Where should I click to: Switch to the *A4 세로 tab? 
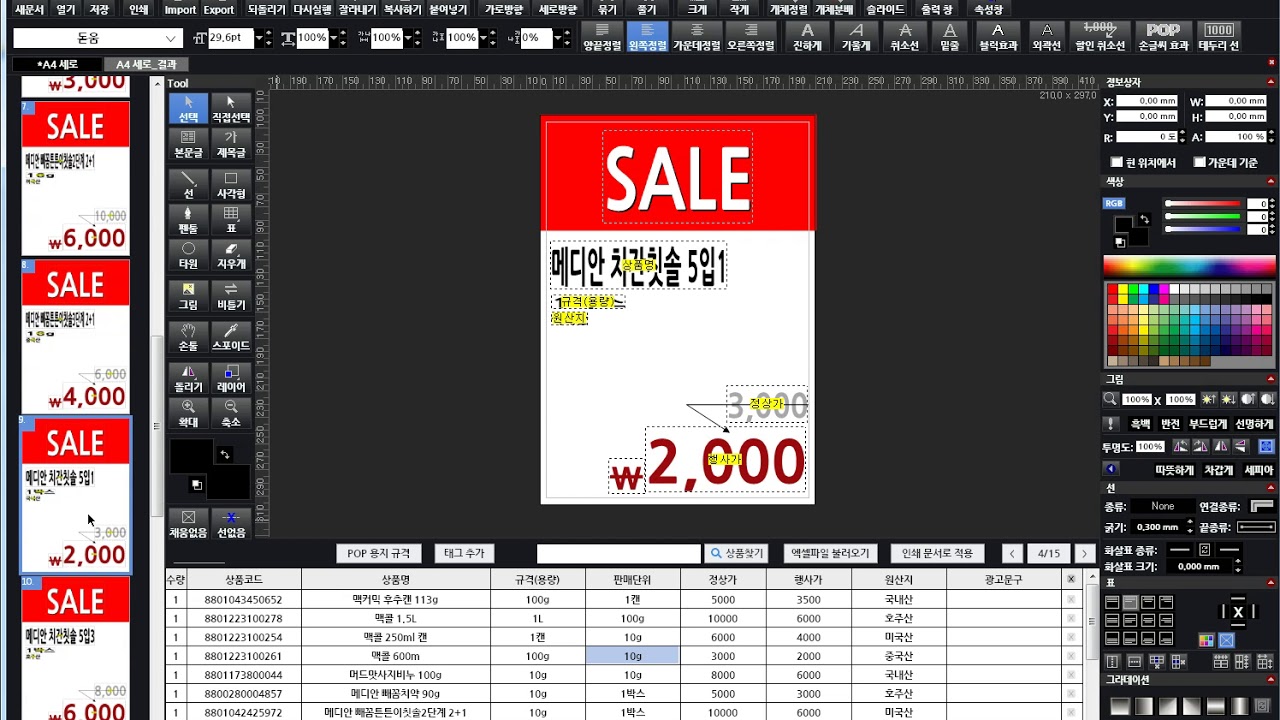(x=57, y=64)
